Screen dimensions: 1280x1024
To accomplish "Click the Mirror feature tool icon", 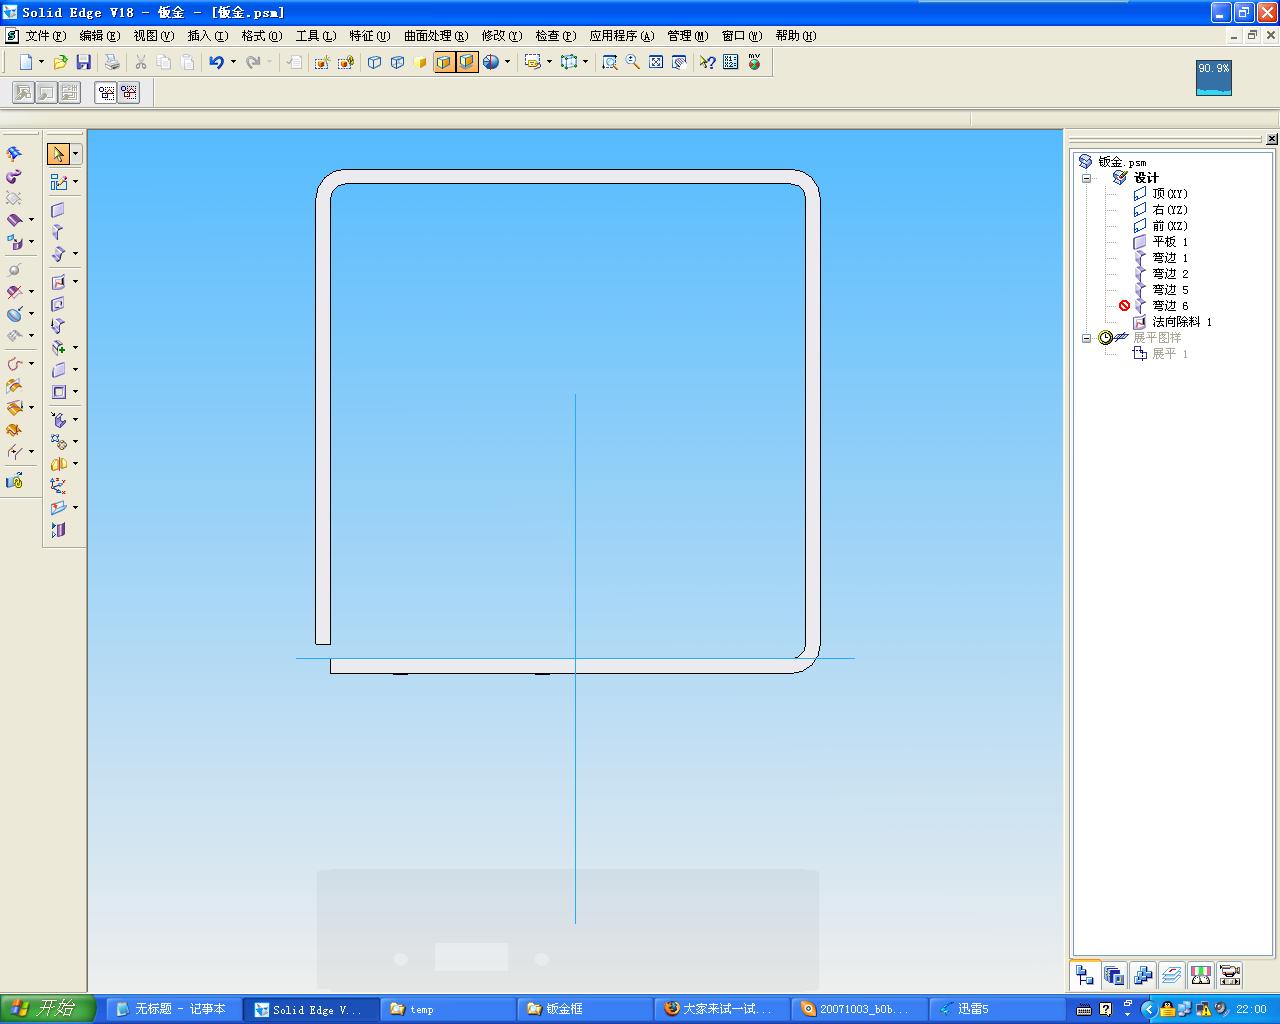I will [x=58, y=464].
